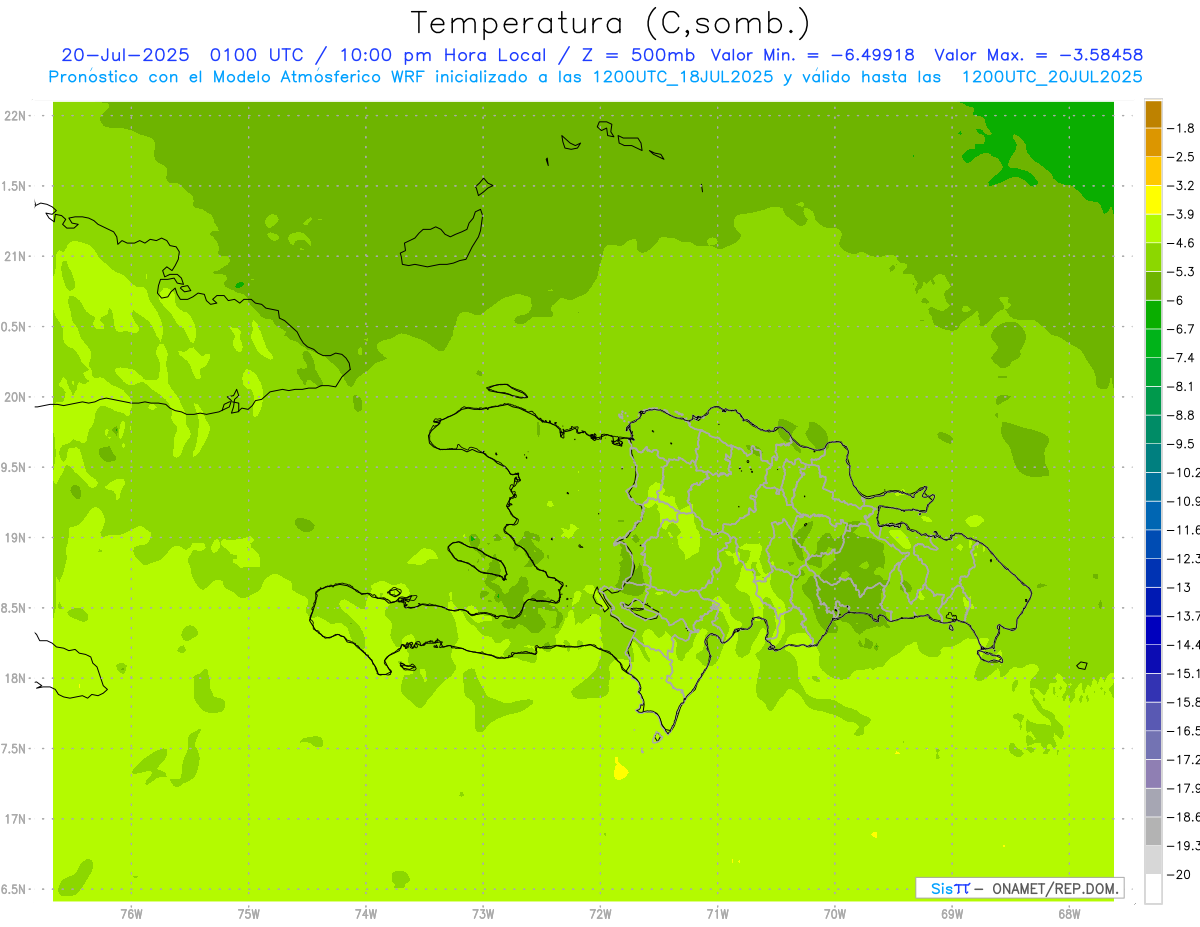Click the '22N' latitude label
The width and height of the screenshot is (1200, 927).
[14, 116]
